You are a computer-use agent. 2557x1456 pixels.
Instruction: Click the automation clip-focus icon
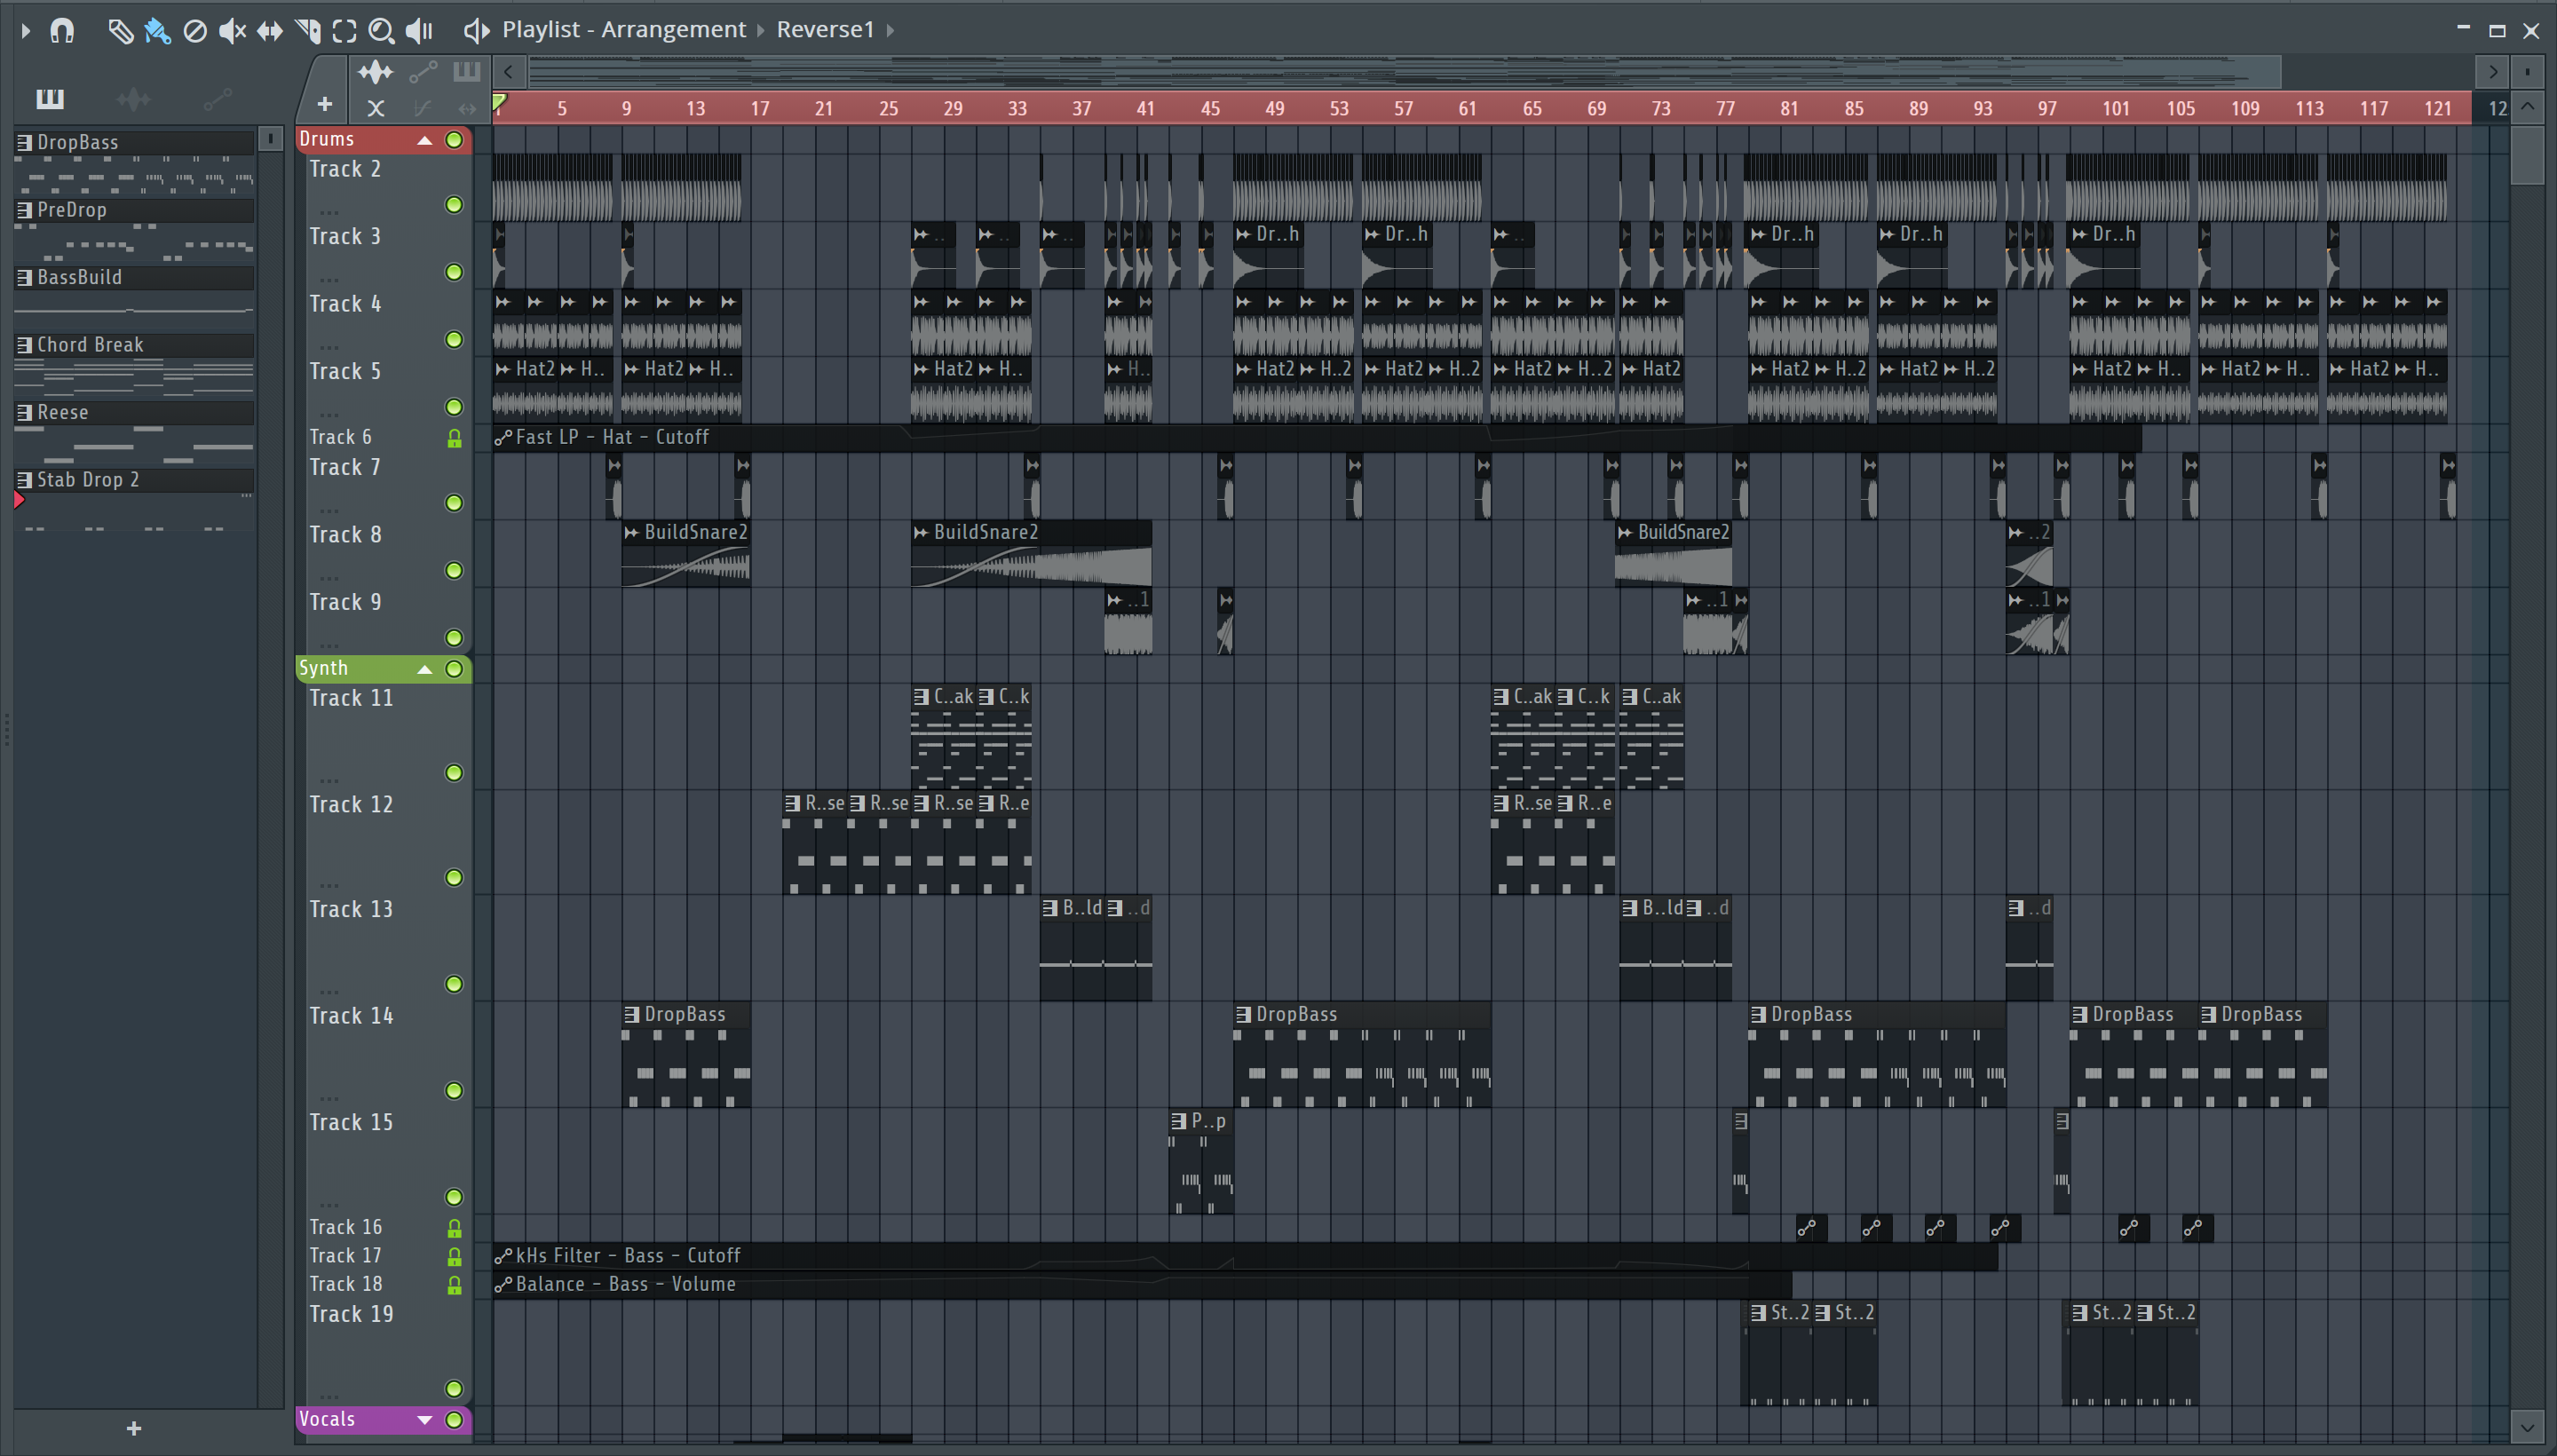[x=423, y=71]
